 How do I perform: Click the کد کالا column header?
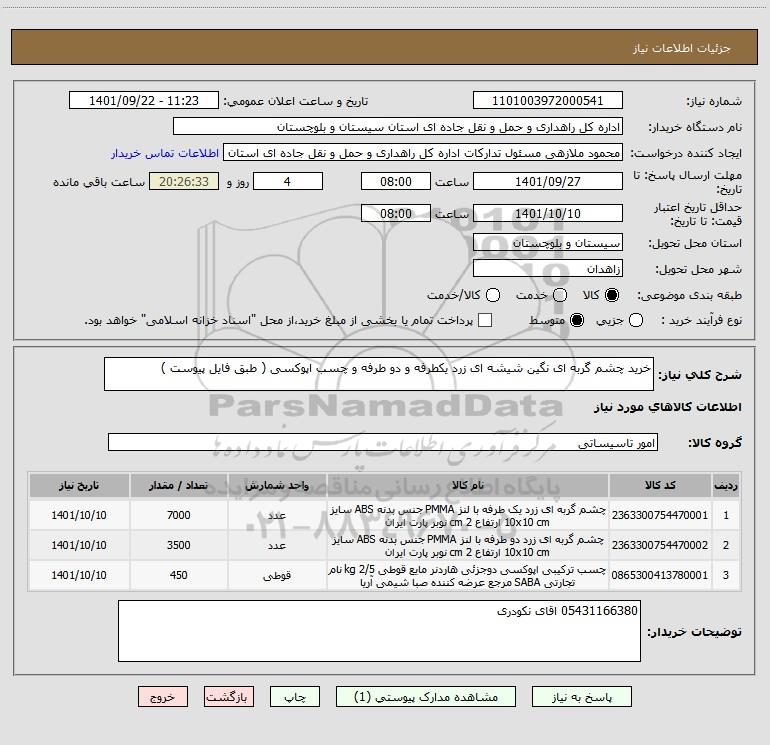[660, 485]
